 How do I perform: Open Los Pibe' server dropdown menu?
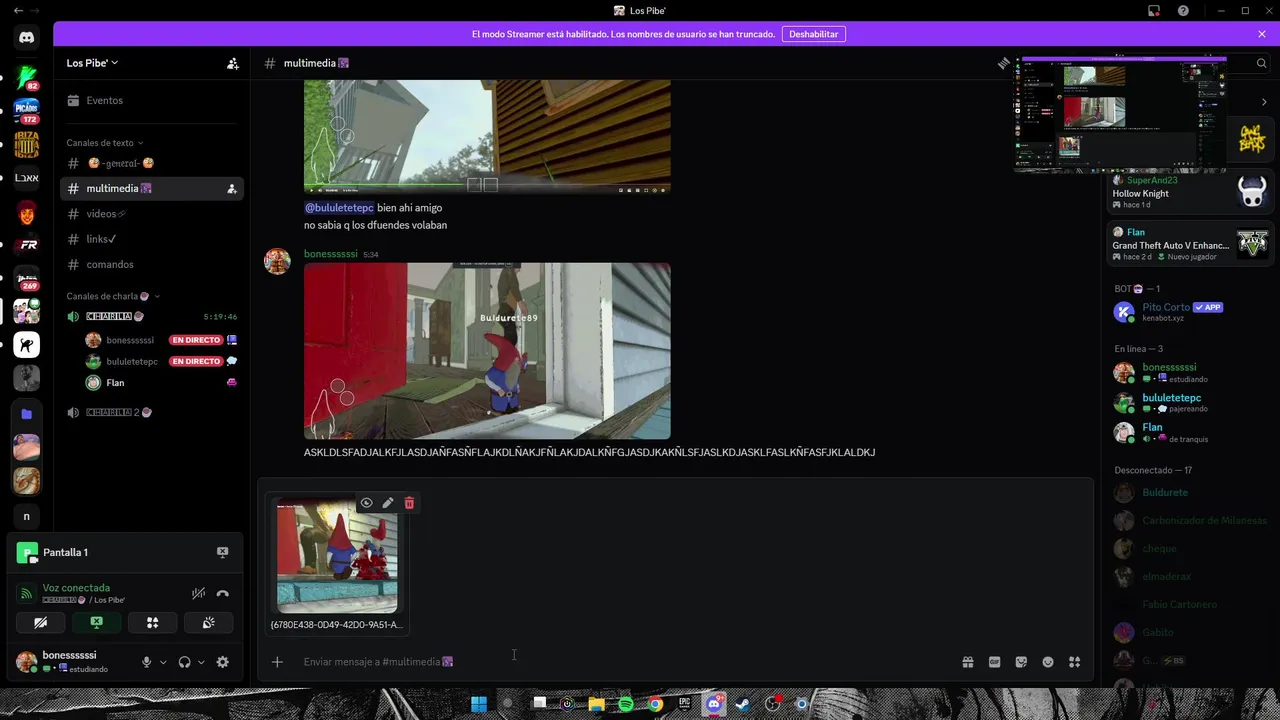(x=92, y=63)
